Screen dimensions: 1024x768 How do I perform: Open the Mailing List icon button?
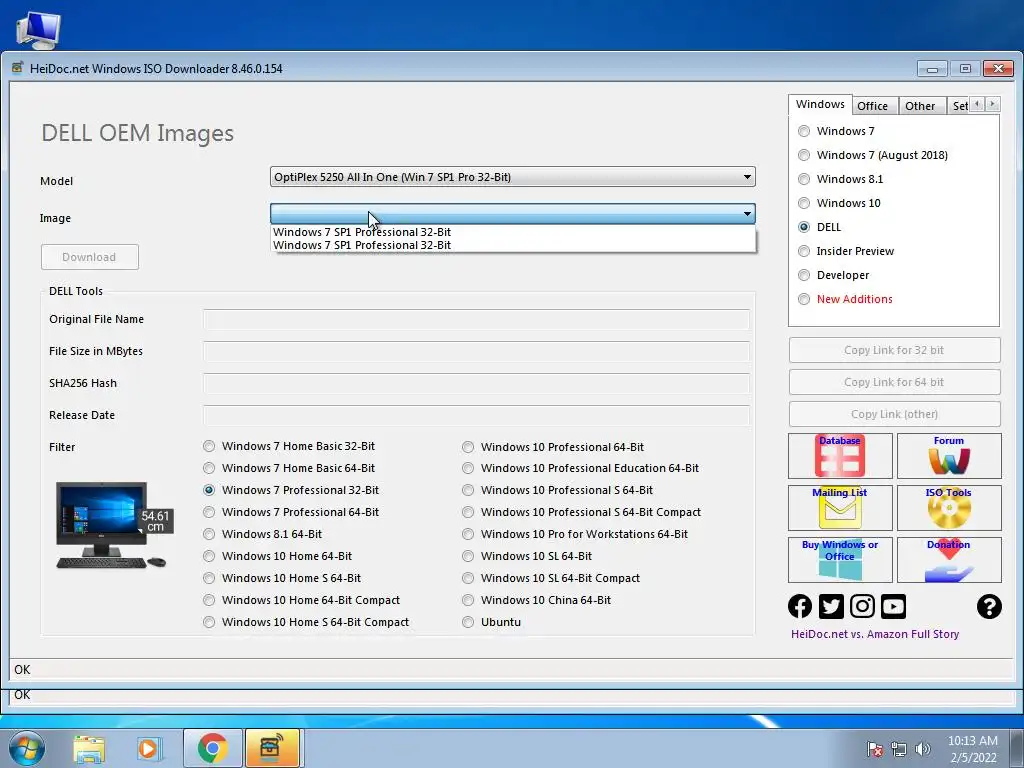click(x=840, y=507)
